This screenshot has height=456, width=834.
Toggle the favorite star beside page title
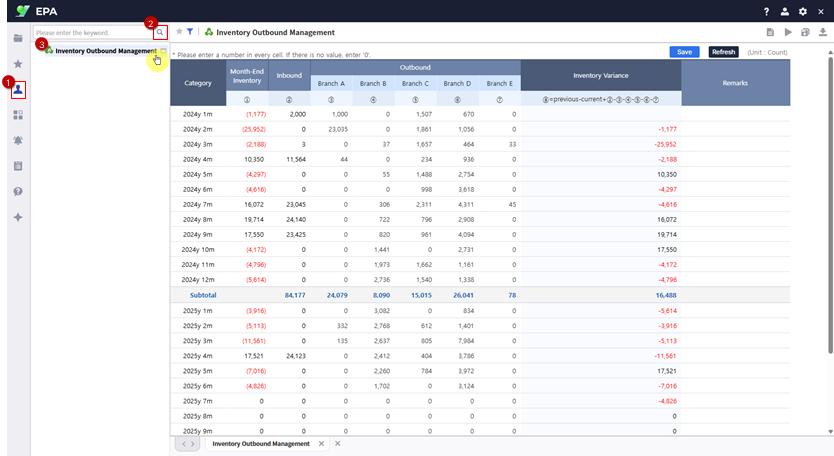click(x=179, y=32)
